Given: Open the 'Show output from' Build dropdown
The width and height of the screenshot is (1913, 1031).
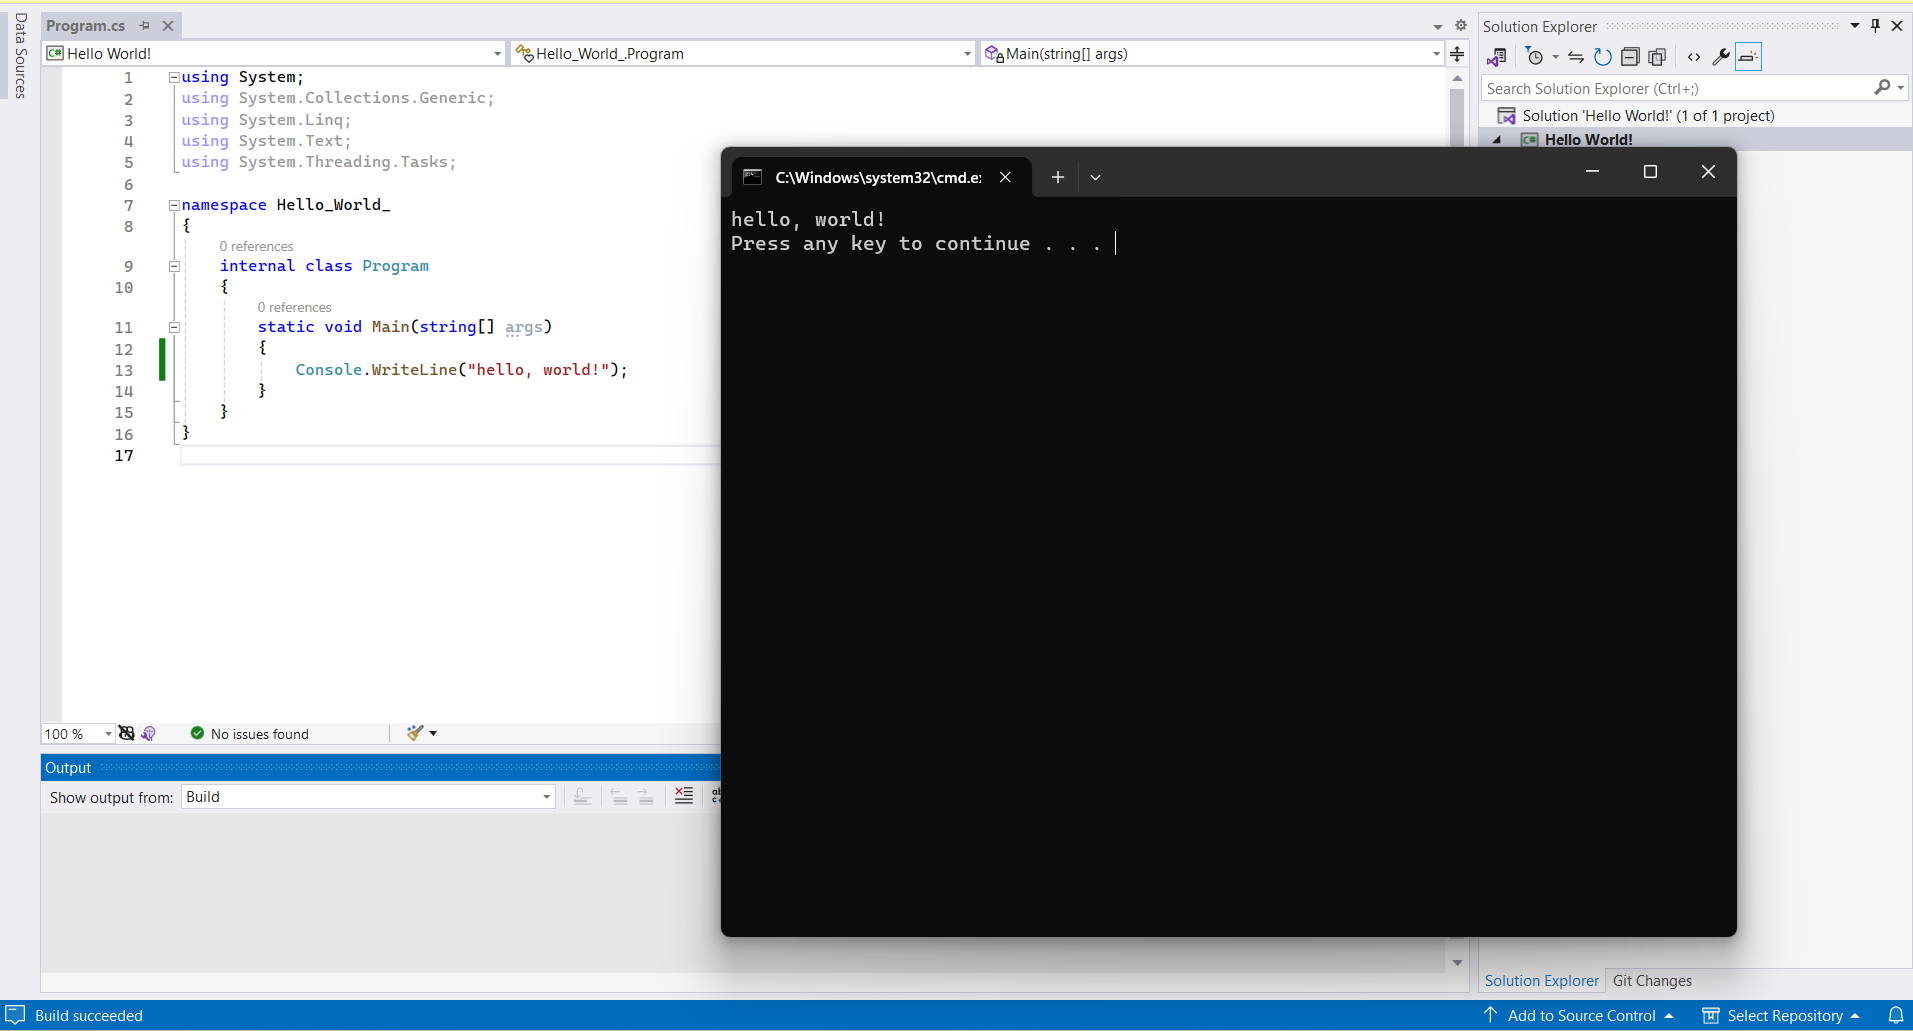Looking at the screenshot, I should 368,797.
